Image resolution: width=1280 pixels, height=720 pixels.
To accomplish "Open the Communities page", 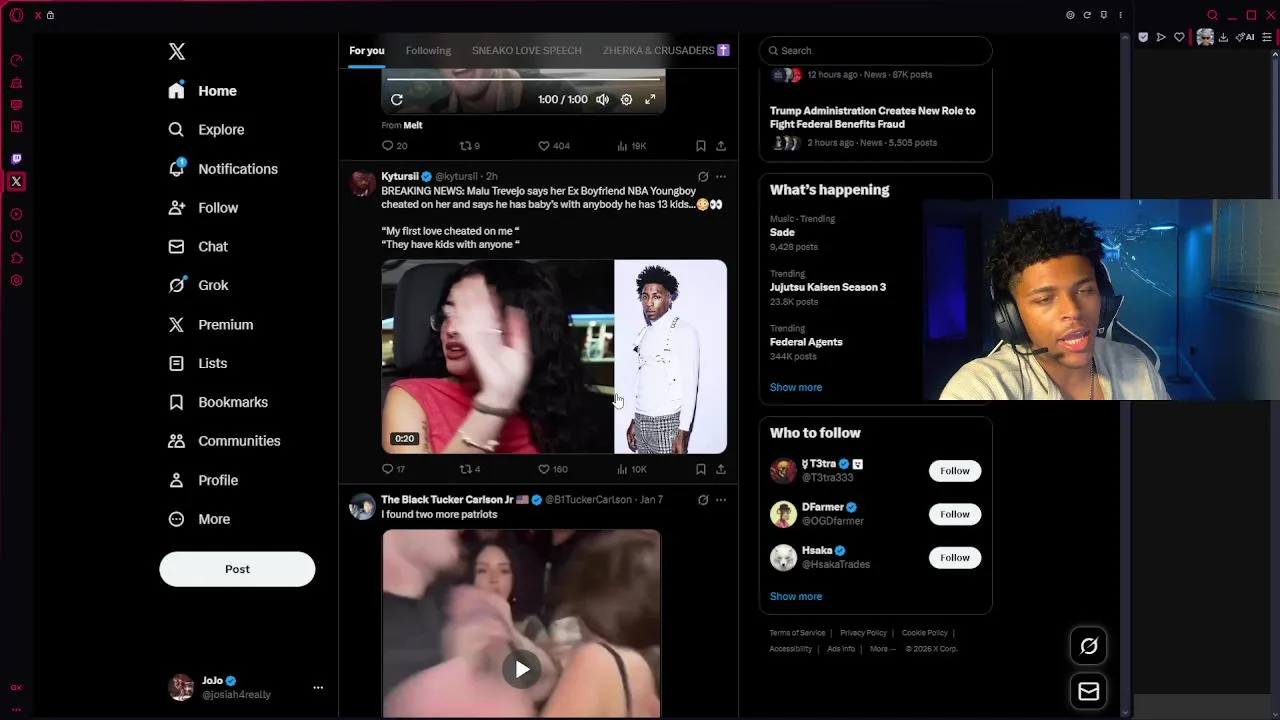I will point(224,441).
